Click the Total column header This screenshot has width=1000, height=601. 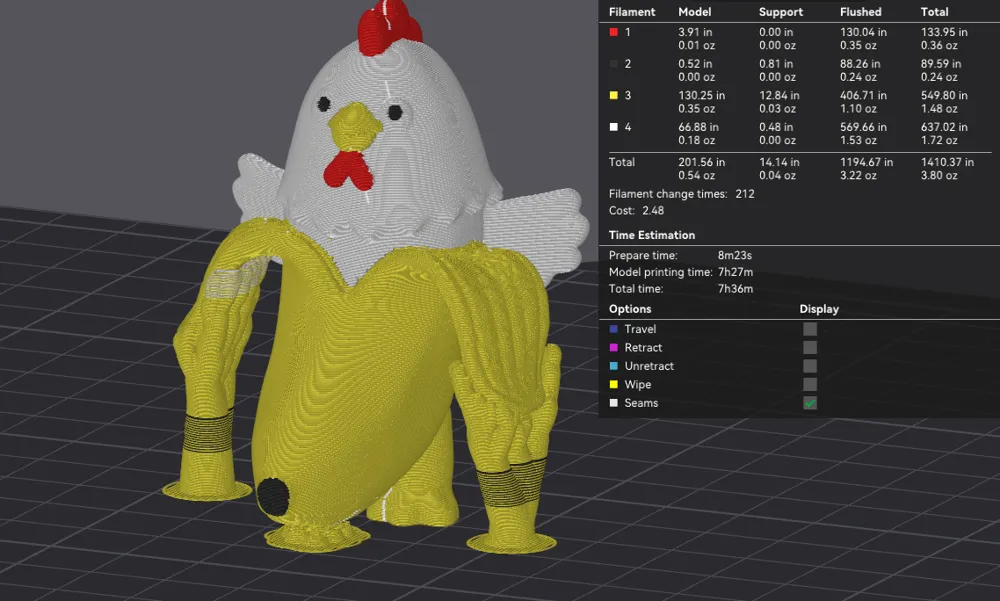tap(934, 12)
